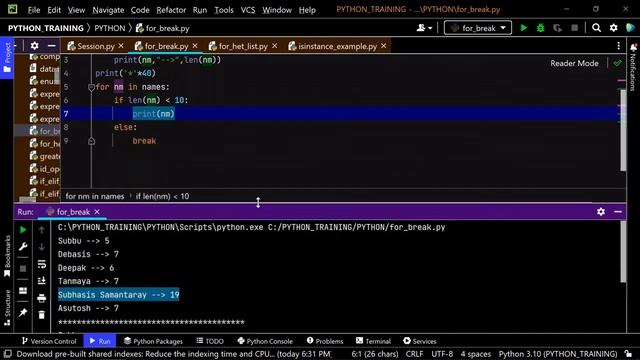Close the for_het_list.py editor tab
The image size is (640, 360).
(x=274, y=46)
